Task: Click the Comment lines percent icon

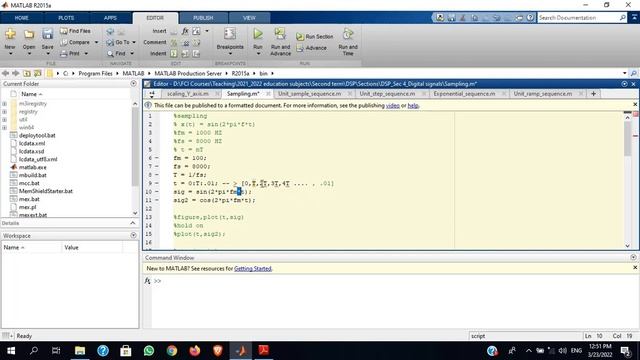Action: [x=174, y=42]
